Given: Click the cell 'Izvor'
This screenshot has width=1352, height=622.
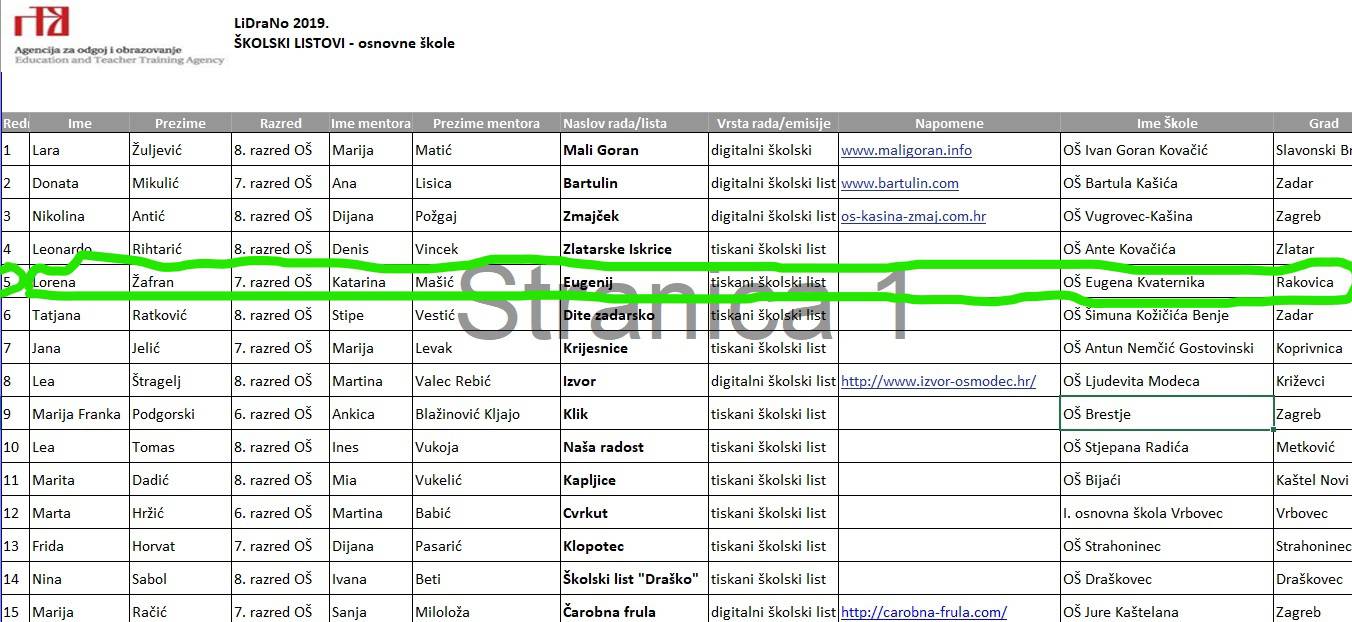Looking at the screenshot, I should 635,381.
